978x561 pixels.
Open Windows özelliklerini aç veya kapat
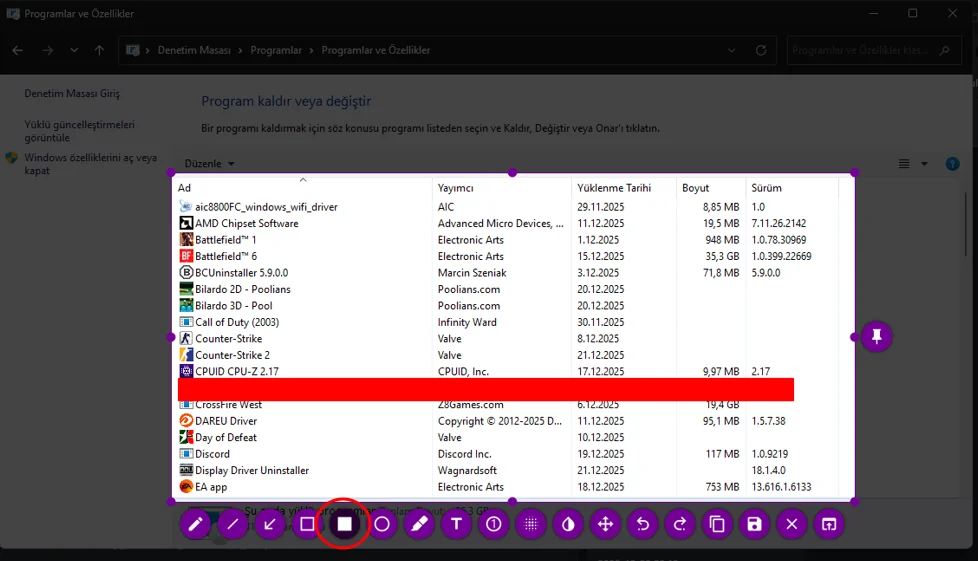90,164
